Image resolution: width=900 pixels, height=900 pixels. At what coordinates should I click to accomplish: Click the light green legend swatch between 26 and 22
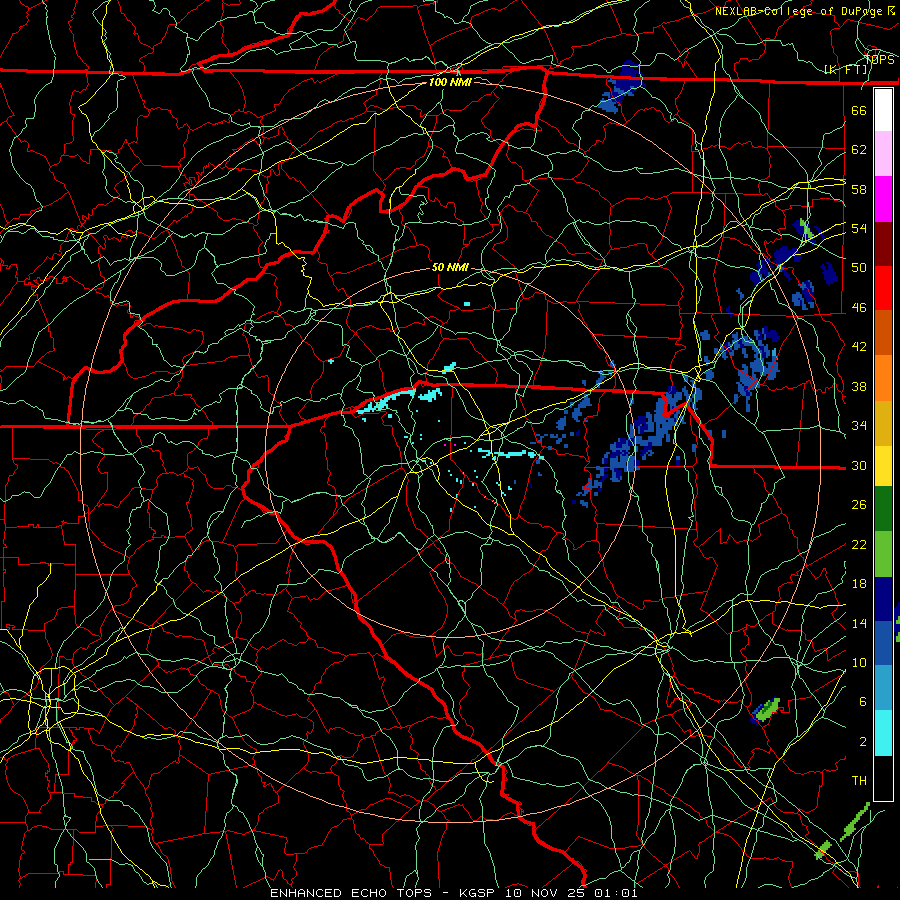883,553
